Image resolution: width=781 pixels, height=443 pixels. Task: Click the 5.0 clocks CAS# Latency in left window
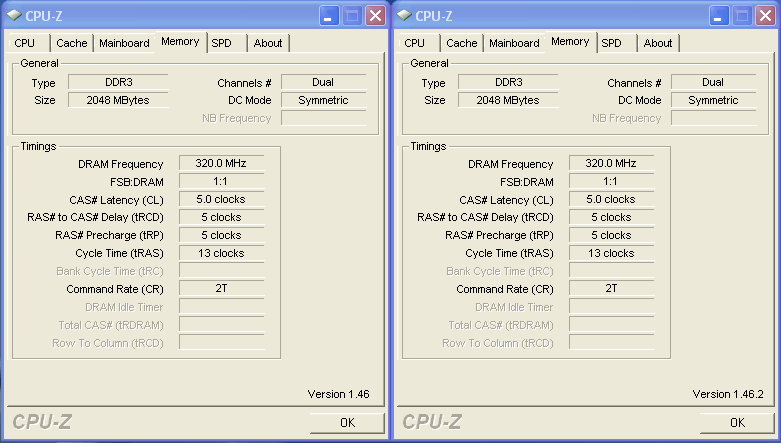[x=221, y=199]
